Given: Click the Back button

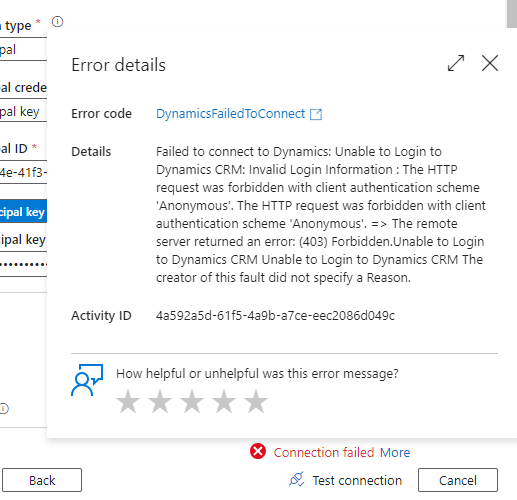Looking at the screenshot, I should coord(42,480).
